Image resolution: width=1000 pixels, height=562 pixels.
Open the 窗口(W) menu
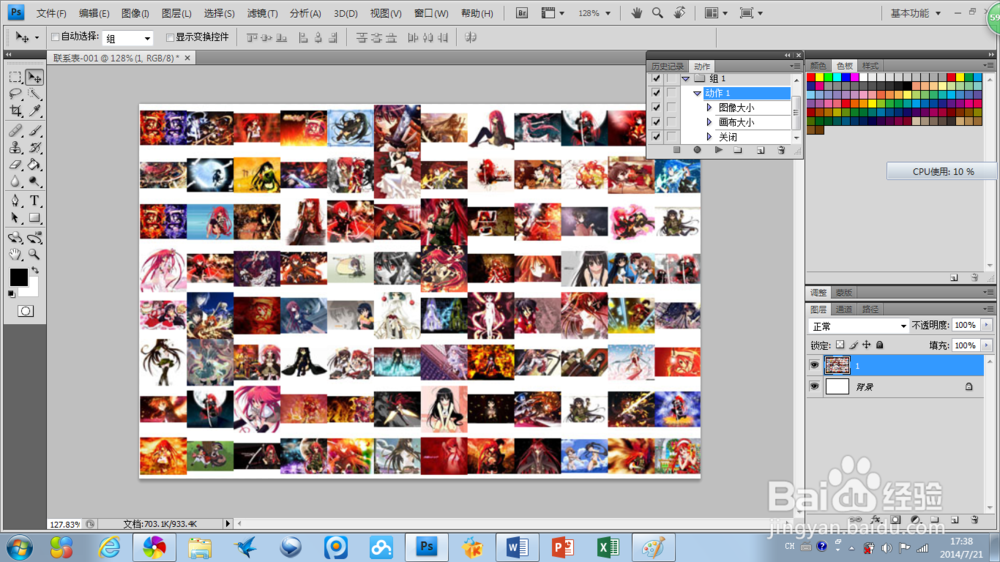(x=431, y=13)
